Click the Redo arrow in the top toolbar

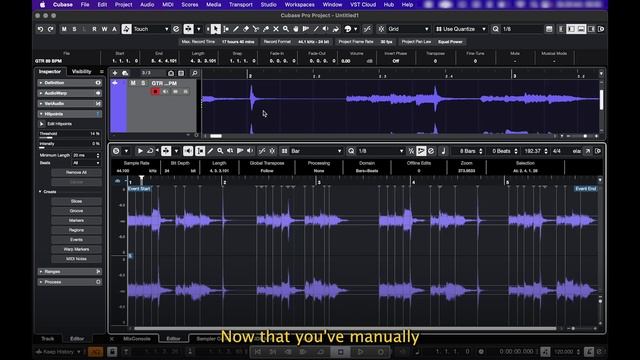coord(50,29)
